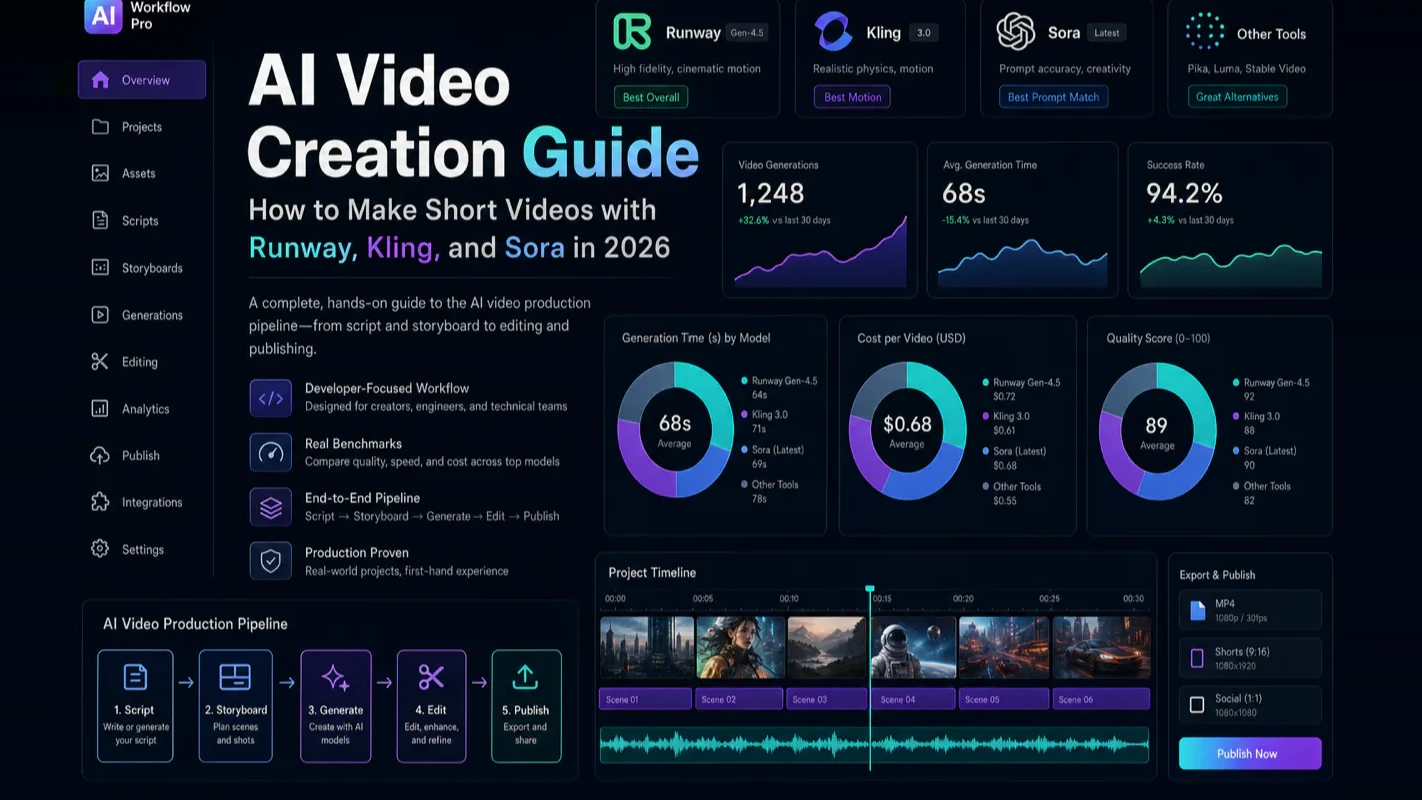Select the neon street clip thumbnail

[1004, 648]
